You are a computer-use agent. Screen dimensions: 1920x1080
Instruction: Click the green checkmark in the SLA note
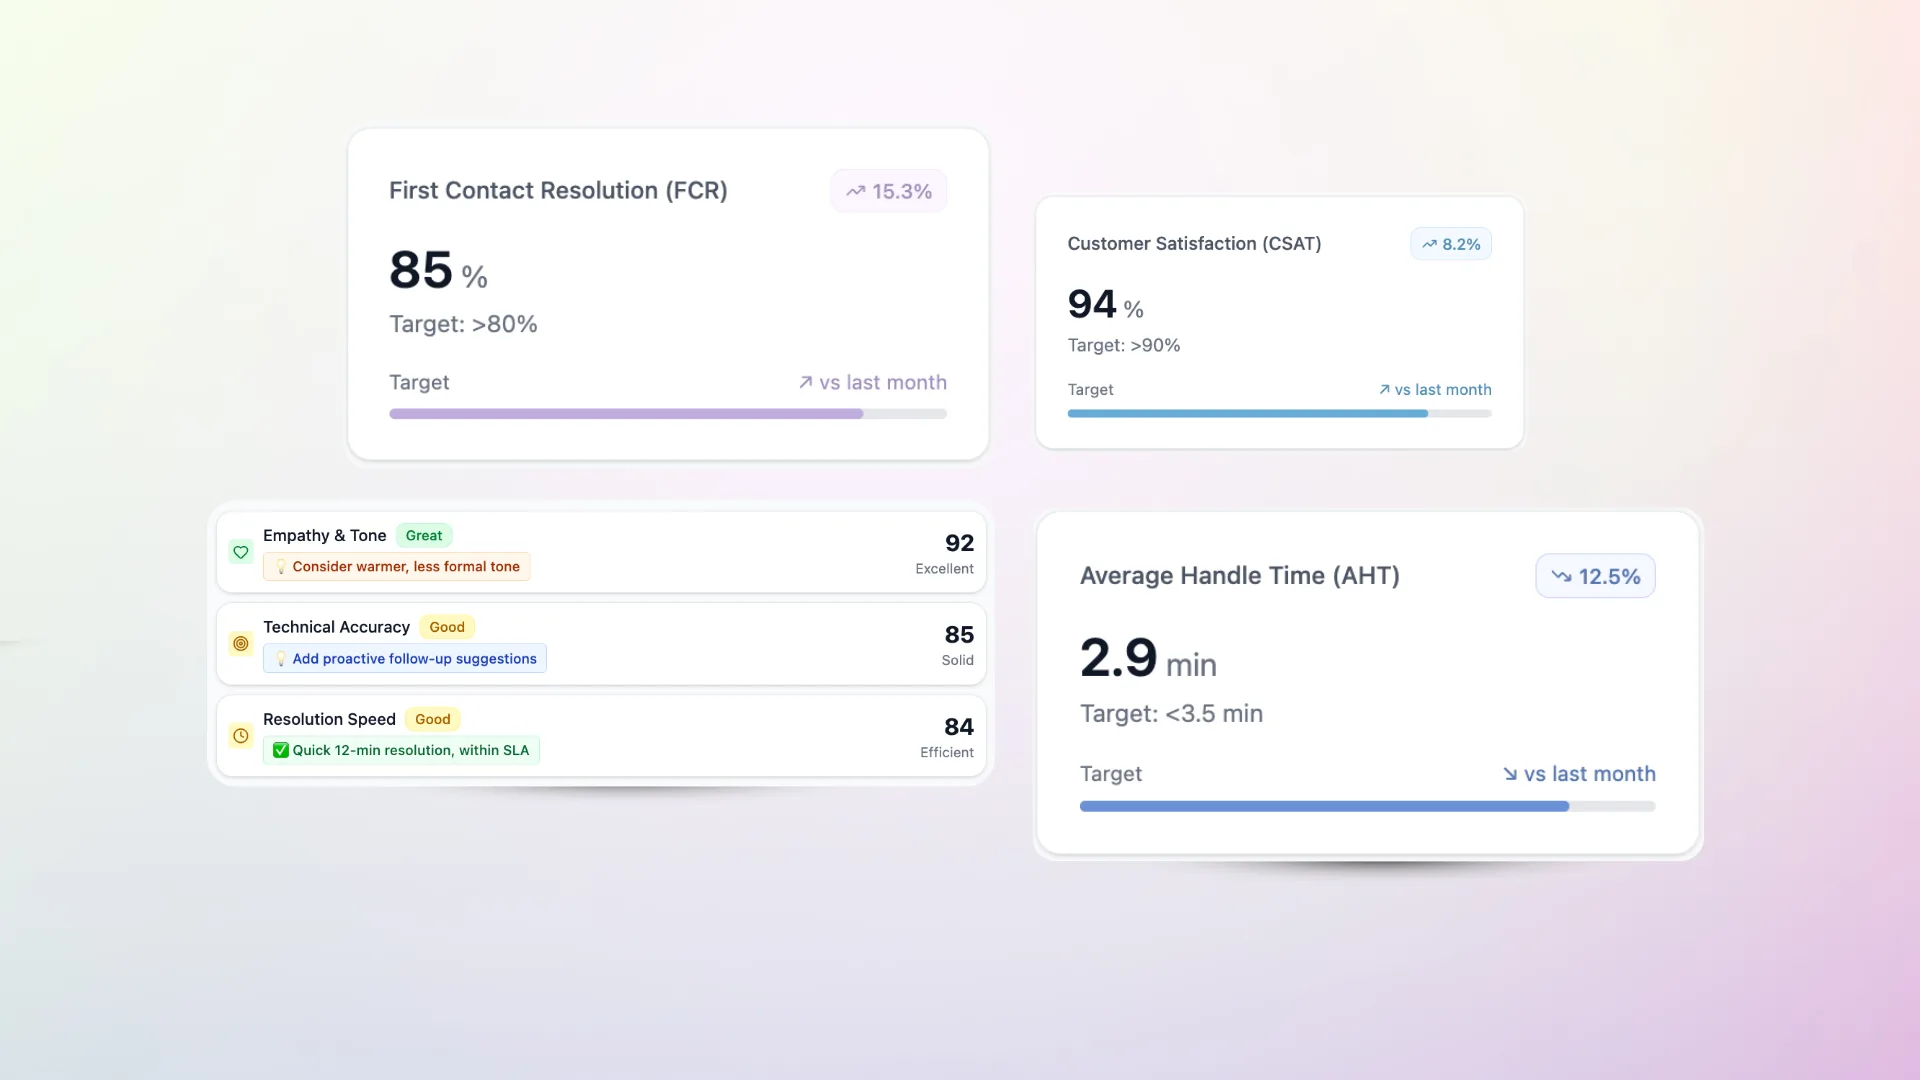tap(281, 750)
